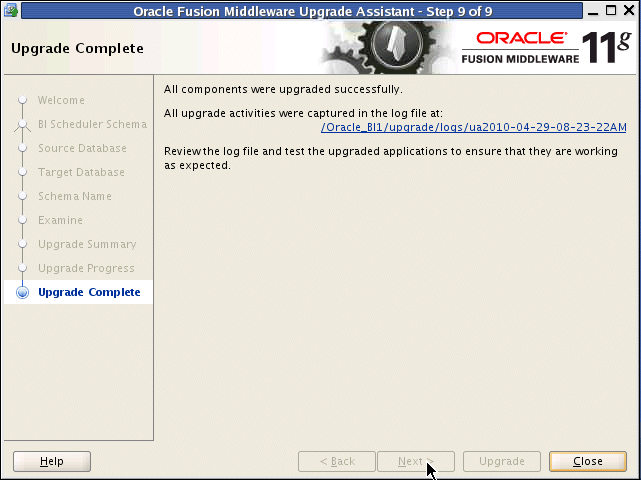The image size is (641, 480).
Task: Close window via title bar X
Action: 630,11
